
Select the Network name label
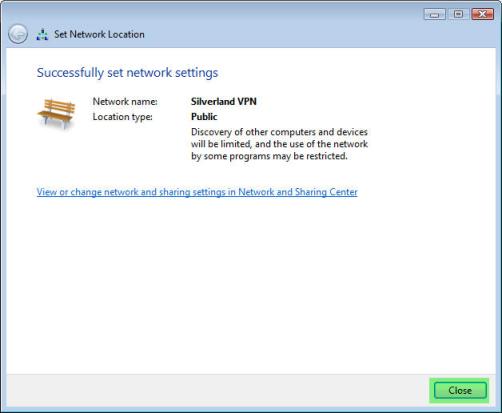pyautogui.click(x=125, y=101)
